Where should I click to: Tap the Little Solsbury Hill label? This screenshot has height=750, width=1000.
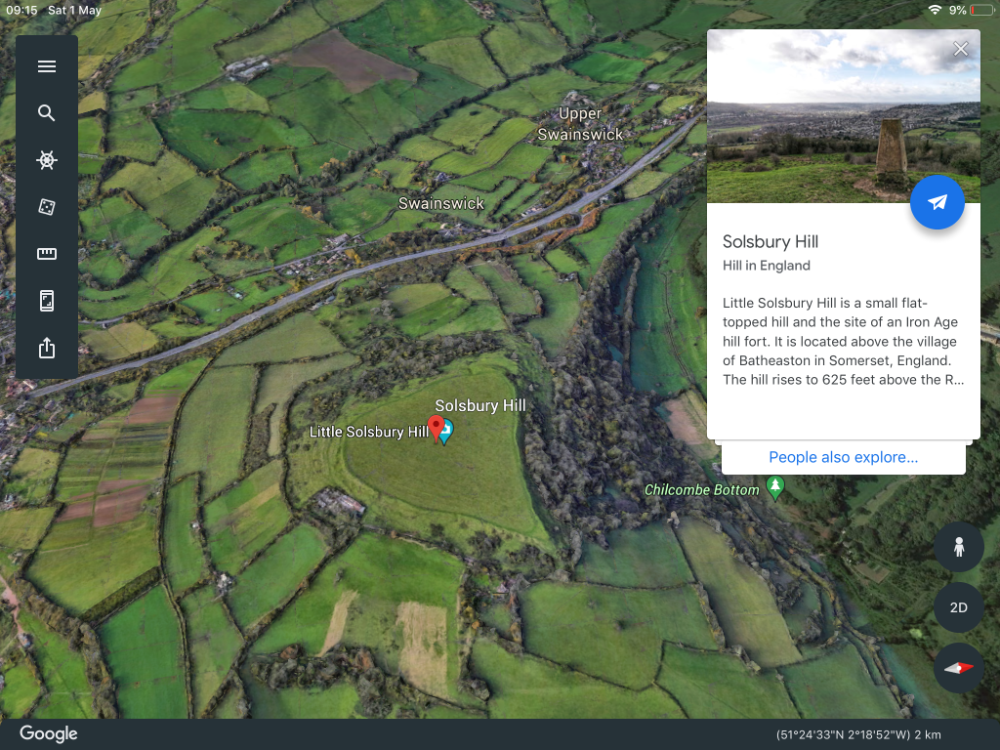tap(369, 432)
